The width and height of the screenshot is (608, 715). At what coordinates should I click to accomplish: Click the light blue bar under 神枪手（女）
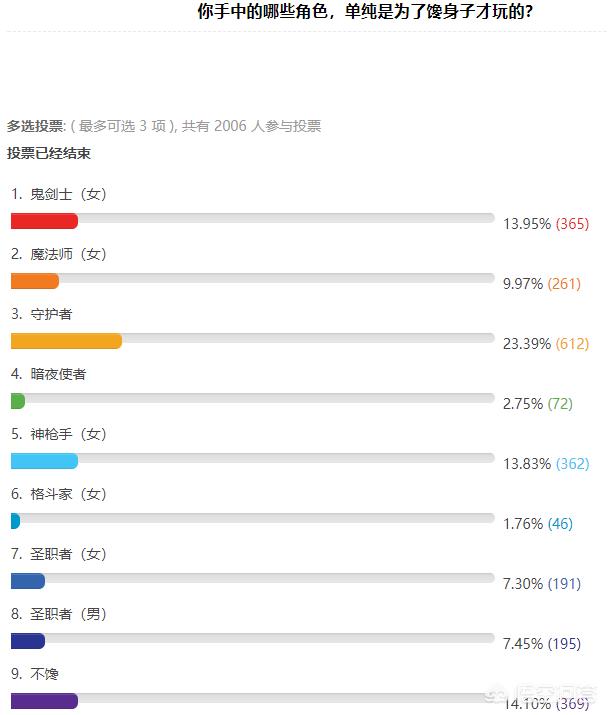44,461
